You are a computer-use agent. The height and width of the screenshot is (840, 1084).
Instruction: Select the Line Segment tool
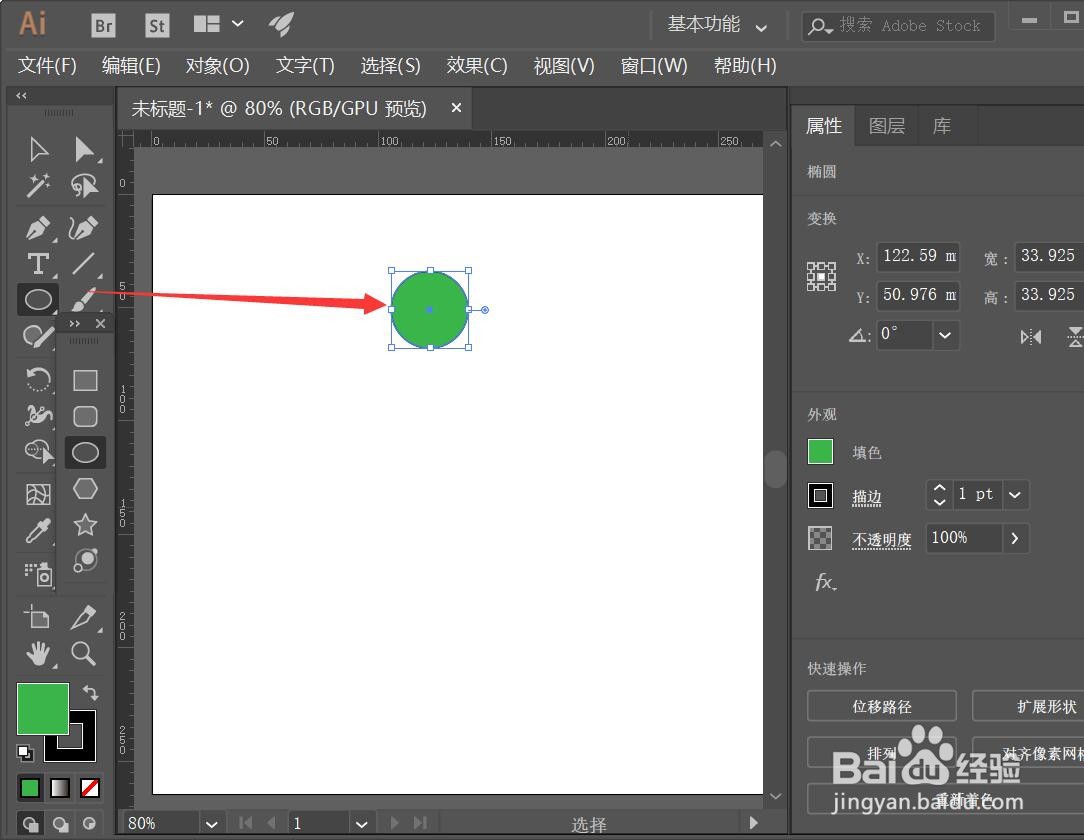pos(84,264)
